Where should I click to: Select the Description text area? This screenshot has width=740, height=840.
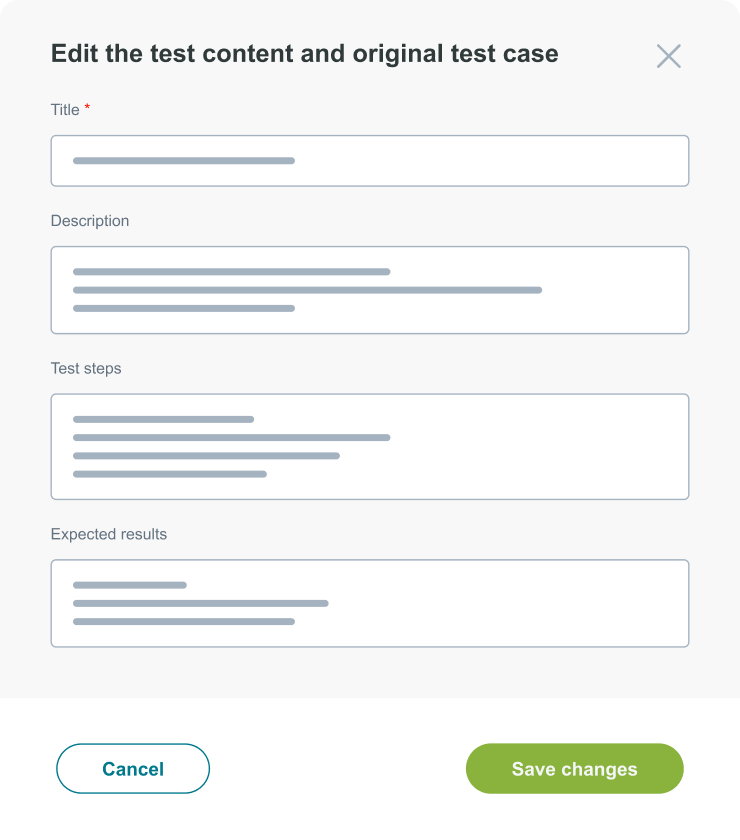click(x=370, y=289)
